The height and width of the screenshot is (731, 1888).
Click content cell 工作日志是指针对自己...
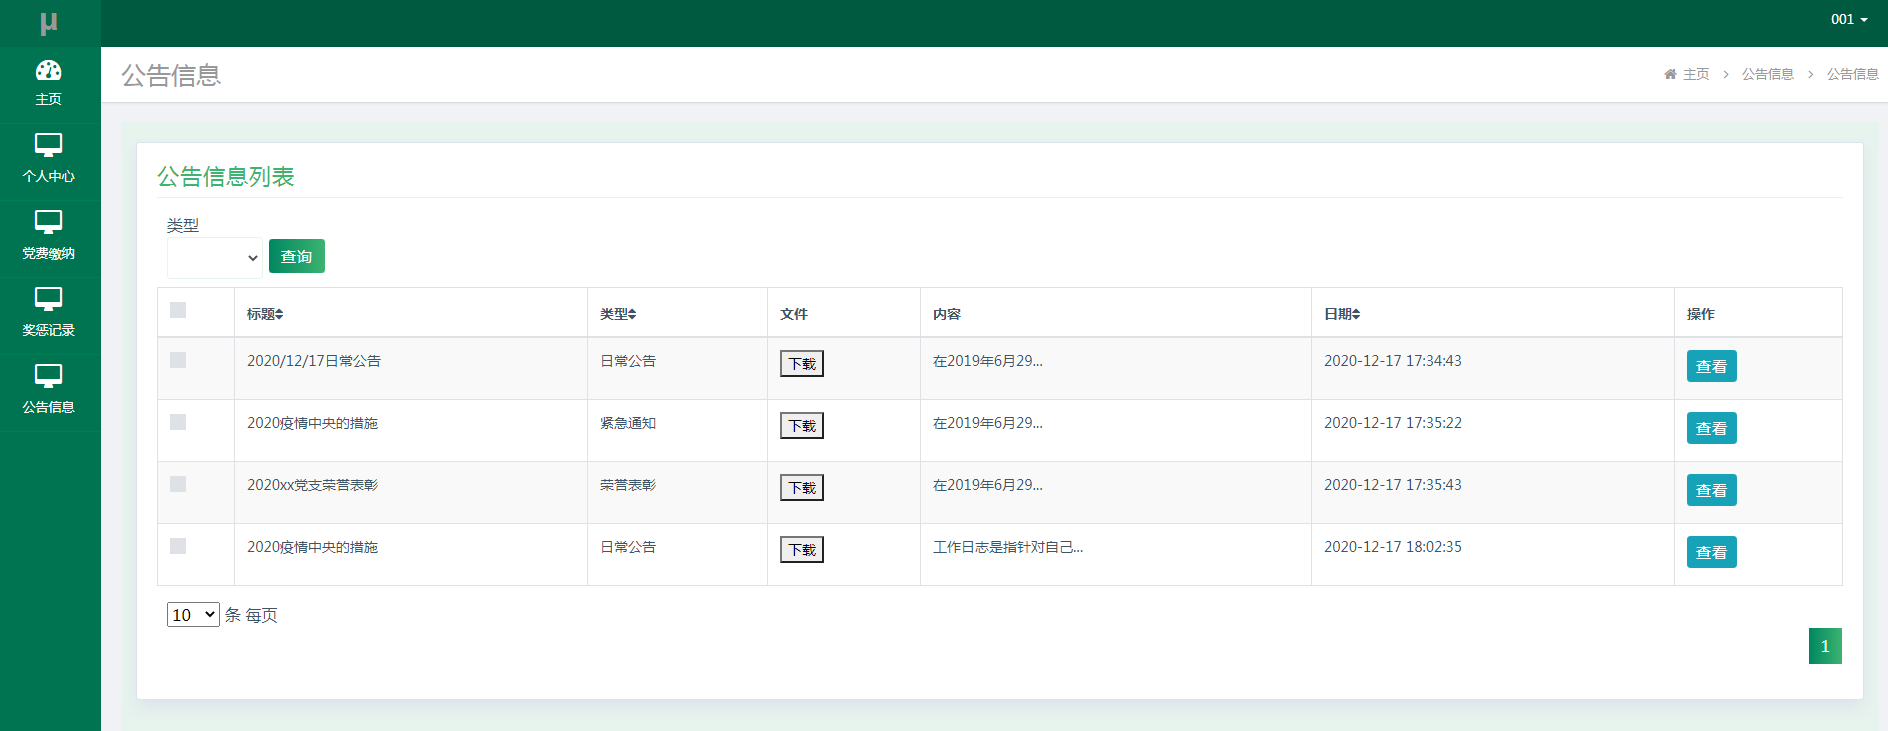1008,547
